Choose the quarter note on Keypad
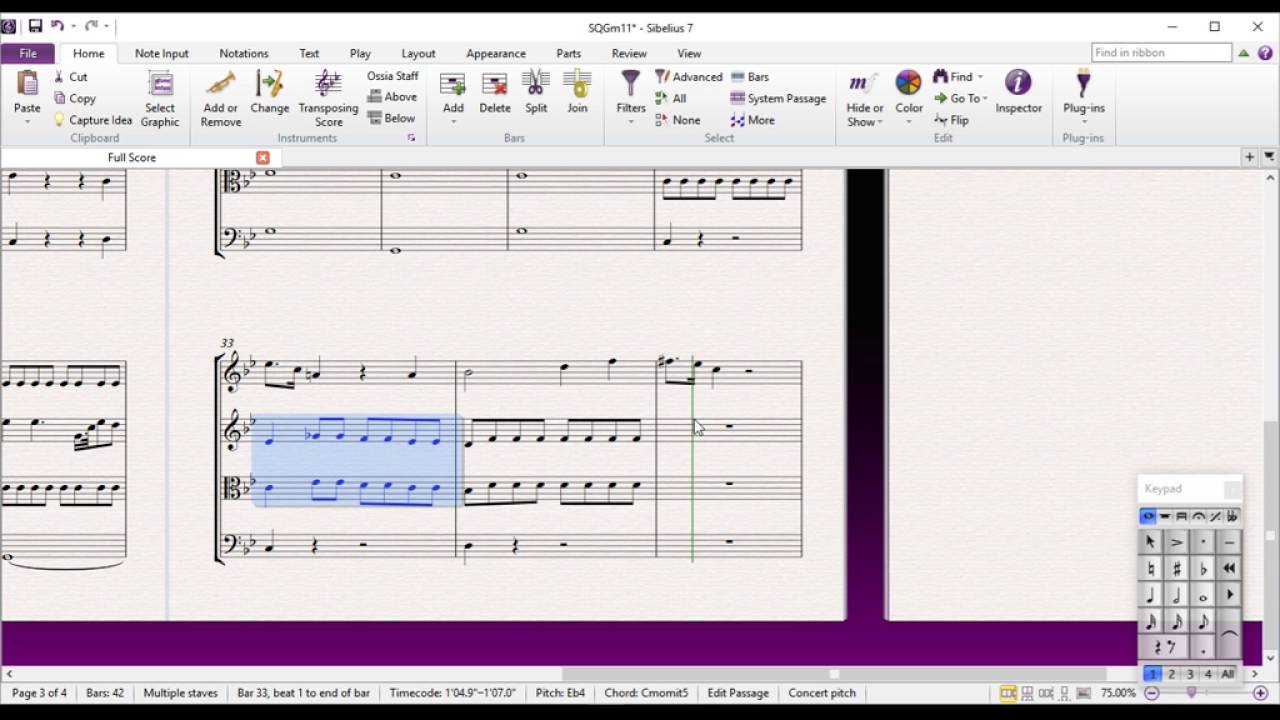This screenshot has width=1280, height=720. (1150, 595)
